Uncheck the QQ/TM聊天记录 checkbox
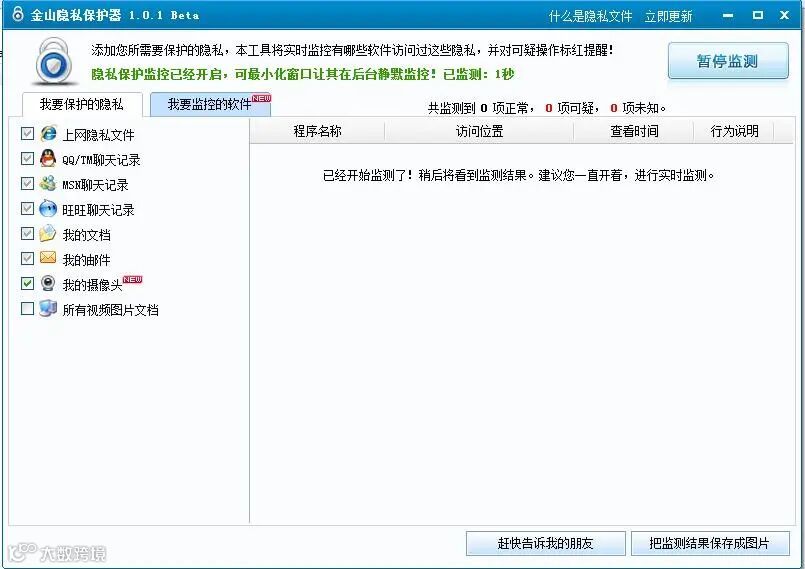This screenshot has height=569, width=805. 27,159
